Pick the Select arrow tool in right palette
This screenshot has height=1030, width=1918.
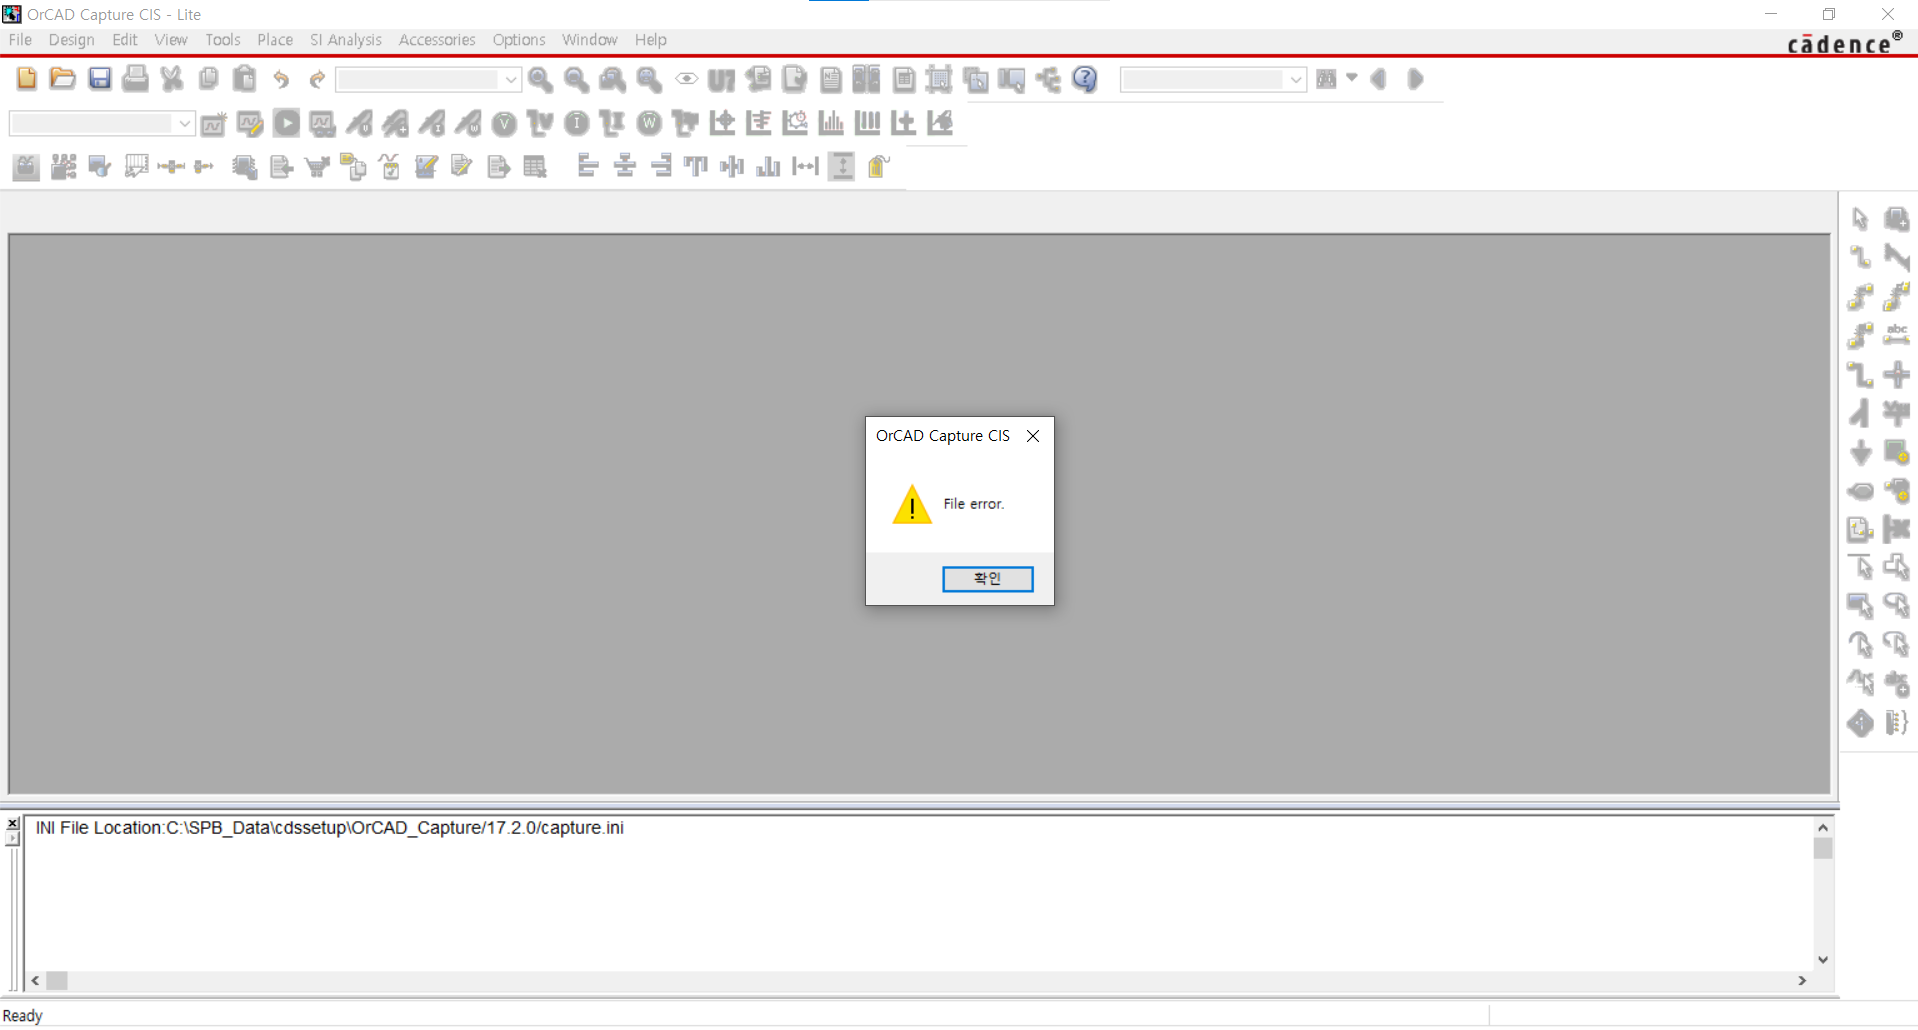(1860, 218)
